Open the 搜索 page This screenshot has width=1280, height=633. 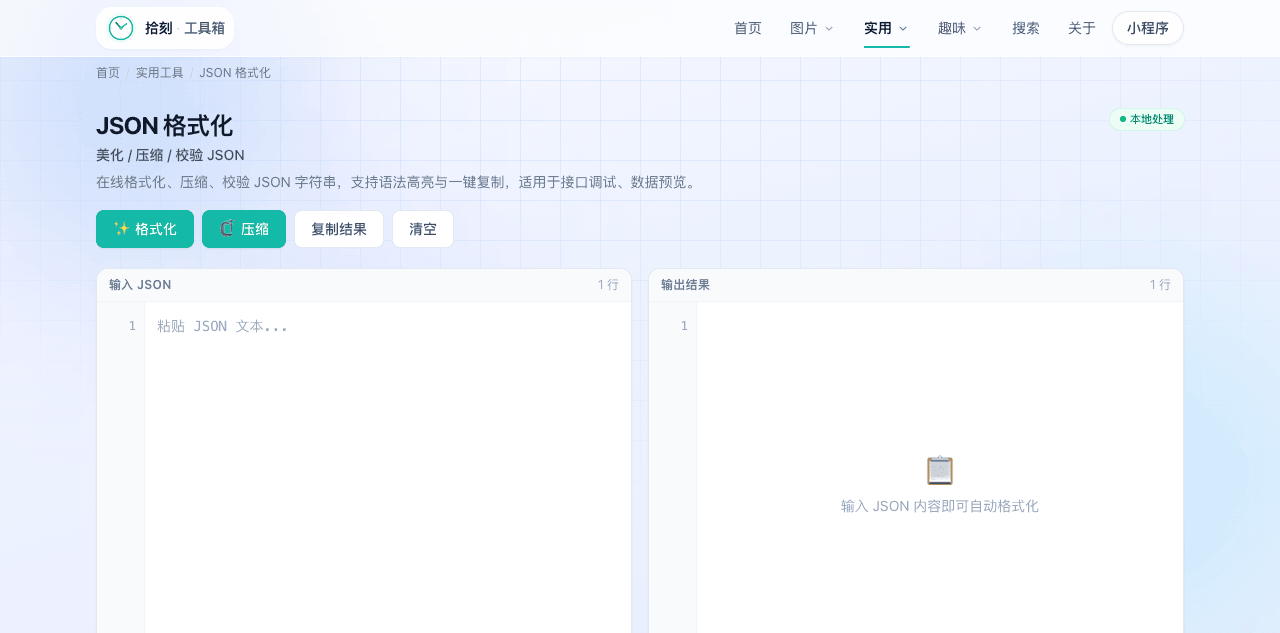pyautogui.click(x=1026, y=28)
